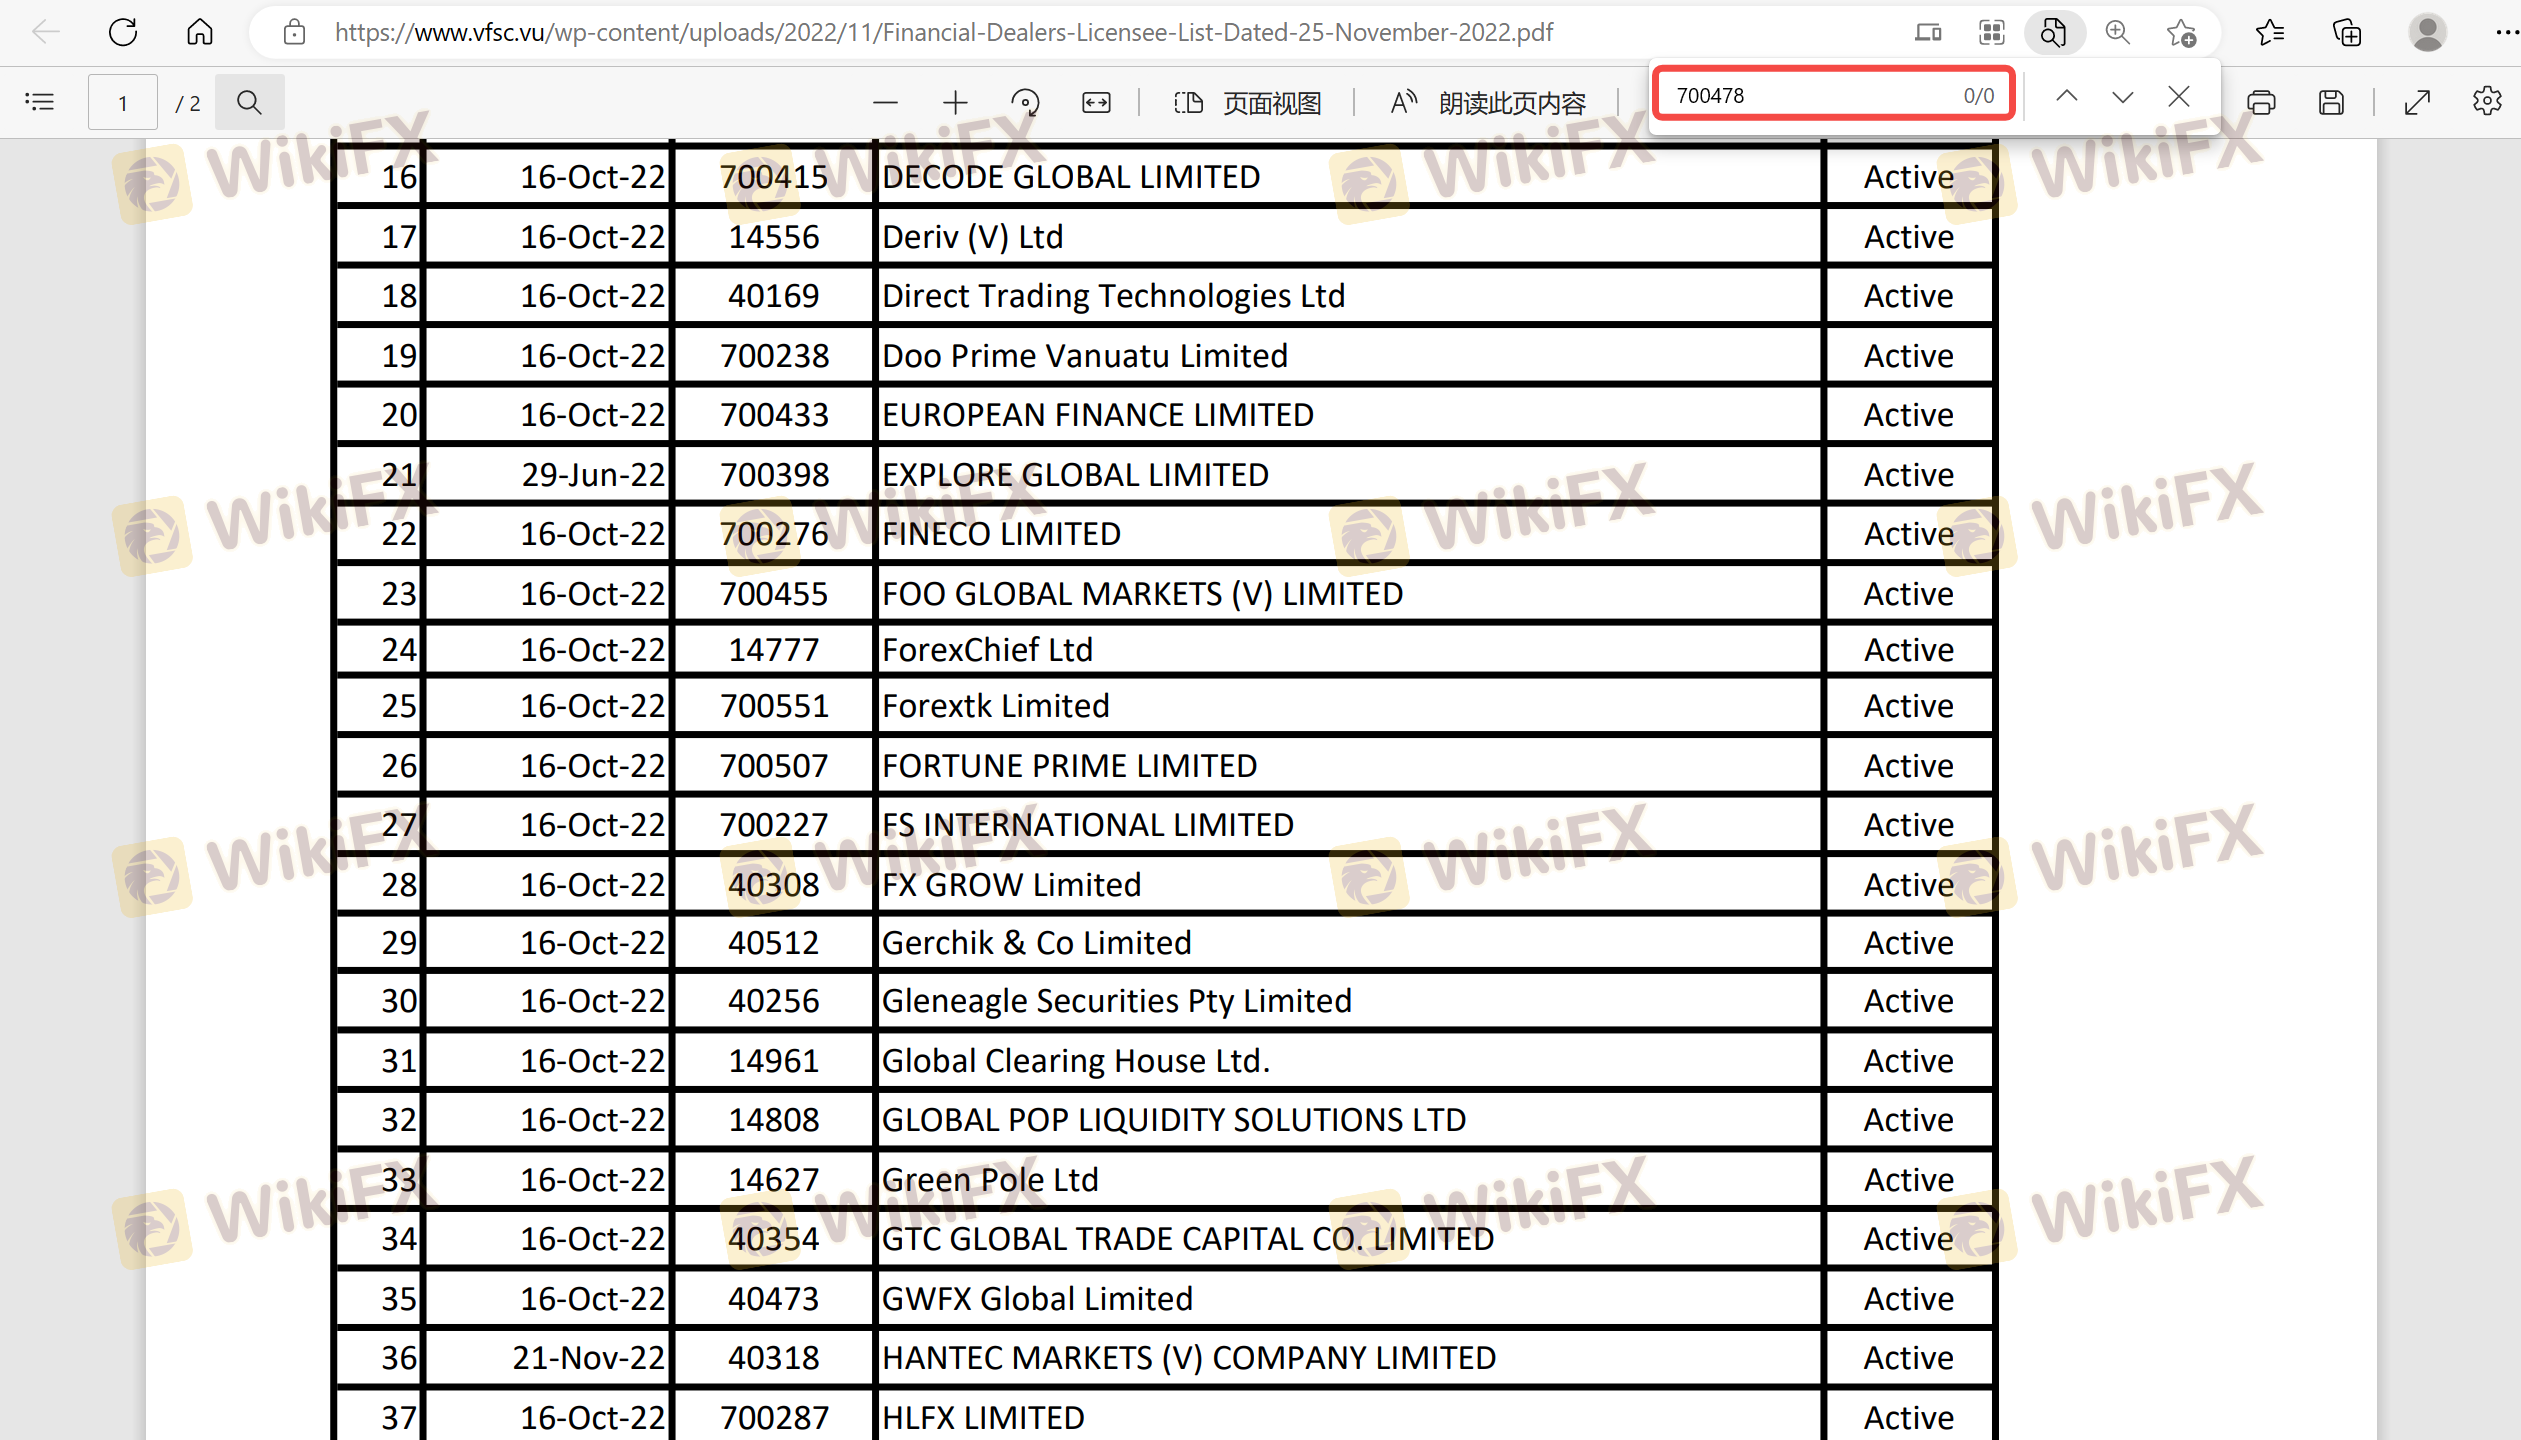Open the PDF table of contents sidebar
The width and height of the screenshot is (2521, 1440).
(x=40, y=102)
